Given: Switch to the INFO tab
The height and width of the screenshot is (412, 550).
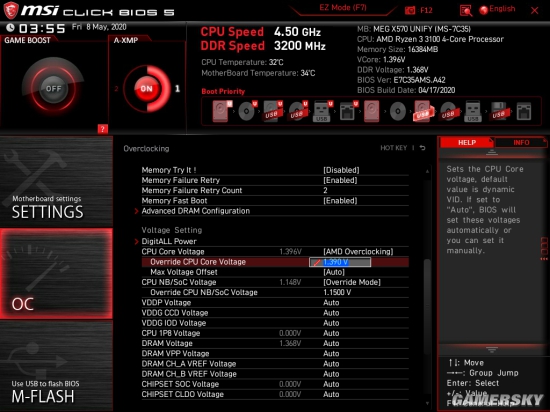Looking at the screenshot, I should (x=521, y=142).
